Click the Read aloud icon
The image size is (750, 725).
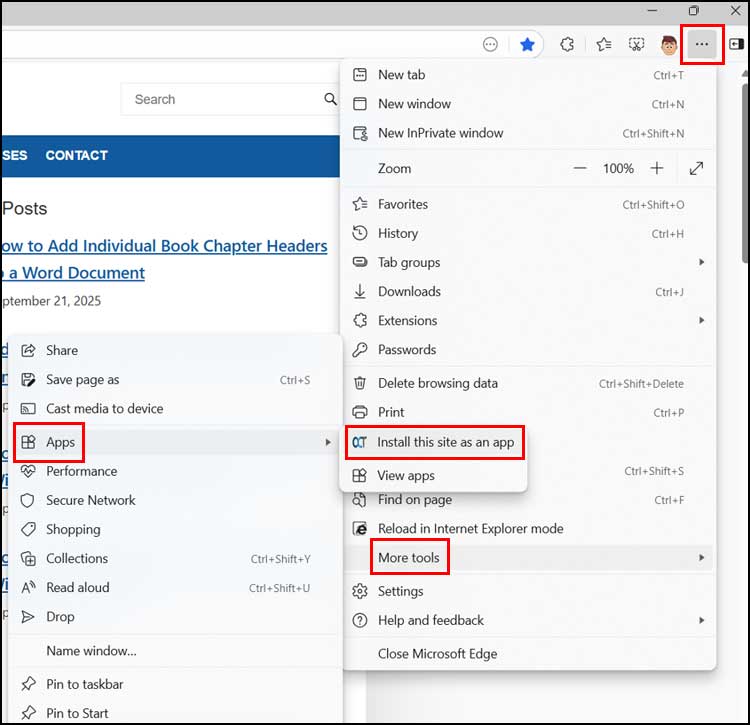pyautogui.click(x=28, y=588)
